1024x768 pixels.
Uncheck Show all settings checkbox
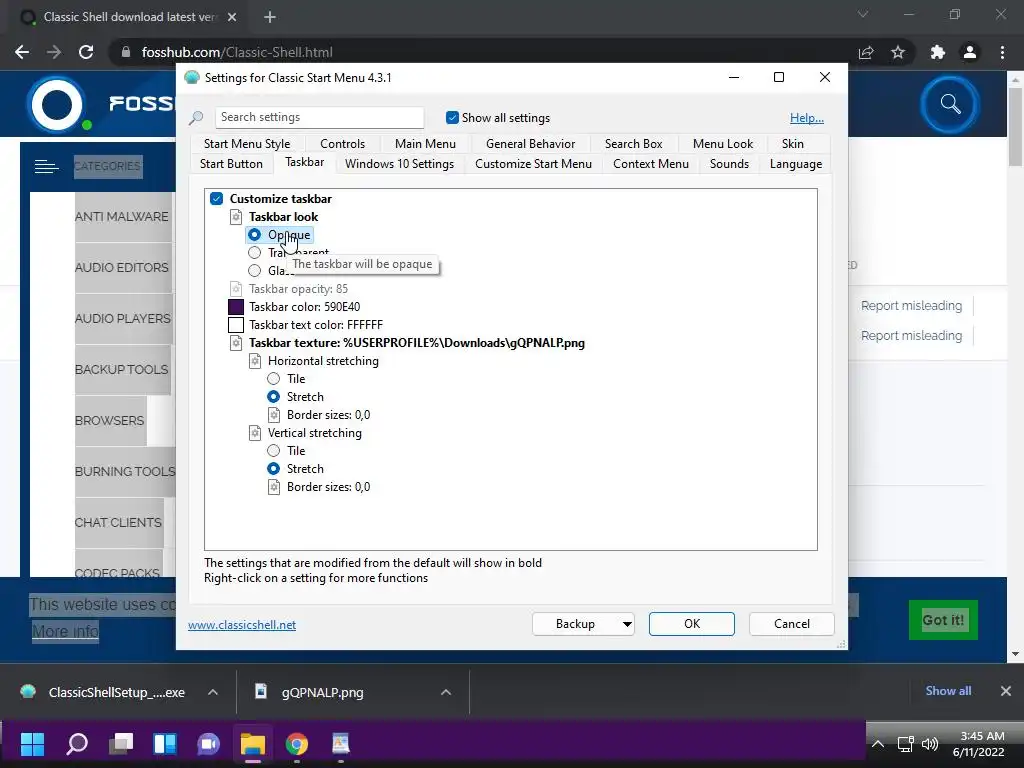pos(452,118)
